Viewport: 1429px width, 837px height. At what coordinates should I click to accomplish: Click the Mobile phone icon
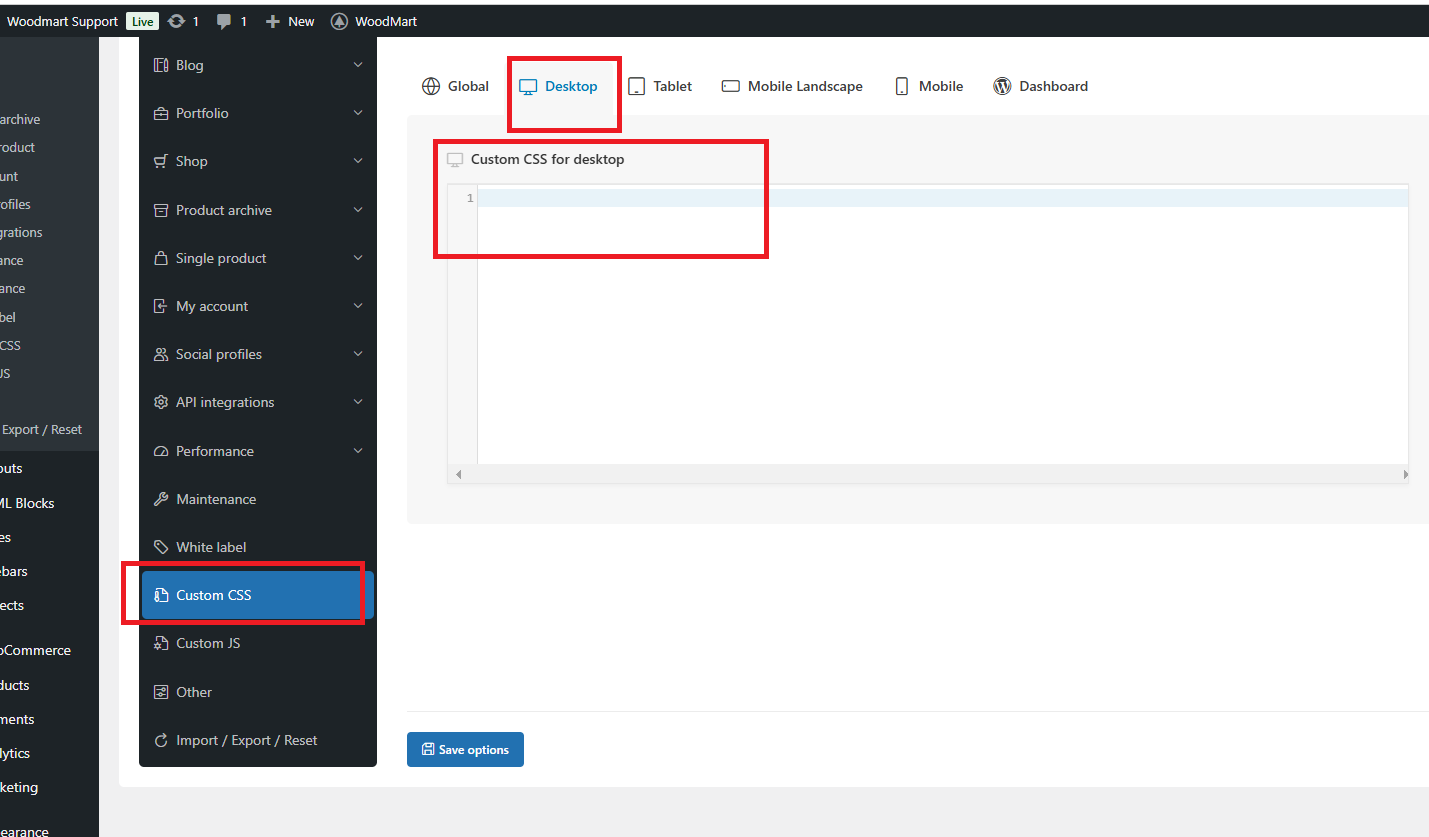pos(902,86)
